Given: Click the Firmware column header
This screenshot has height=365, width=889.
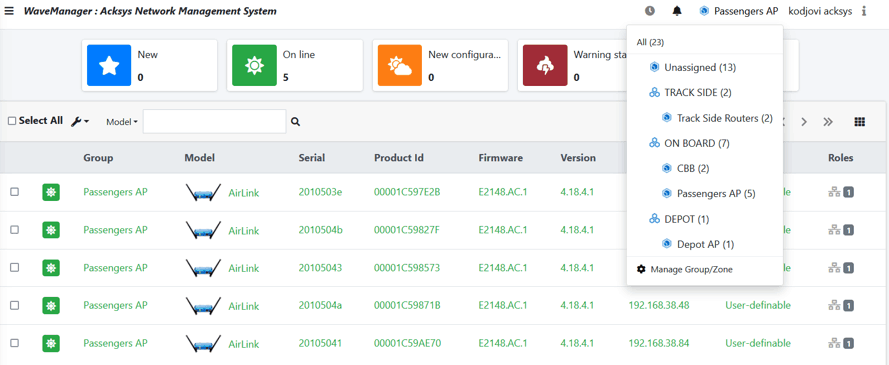Looking at the screenshot, I should [x=501, y=158].
